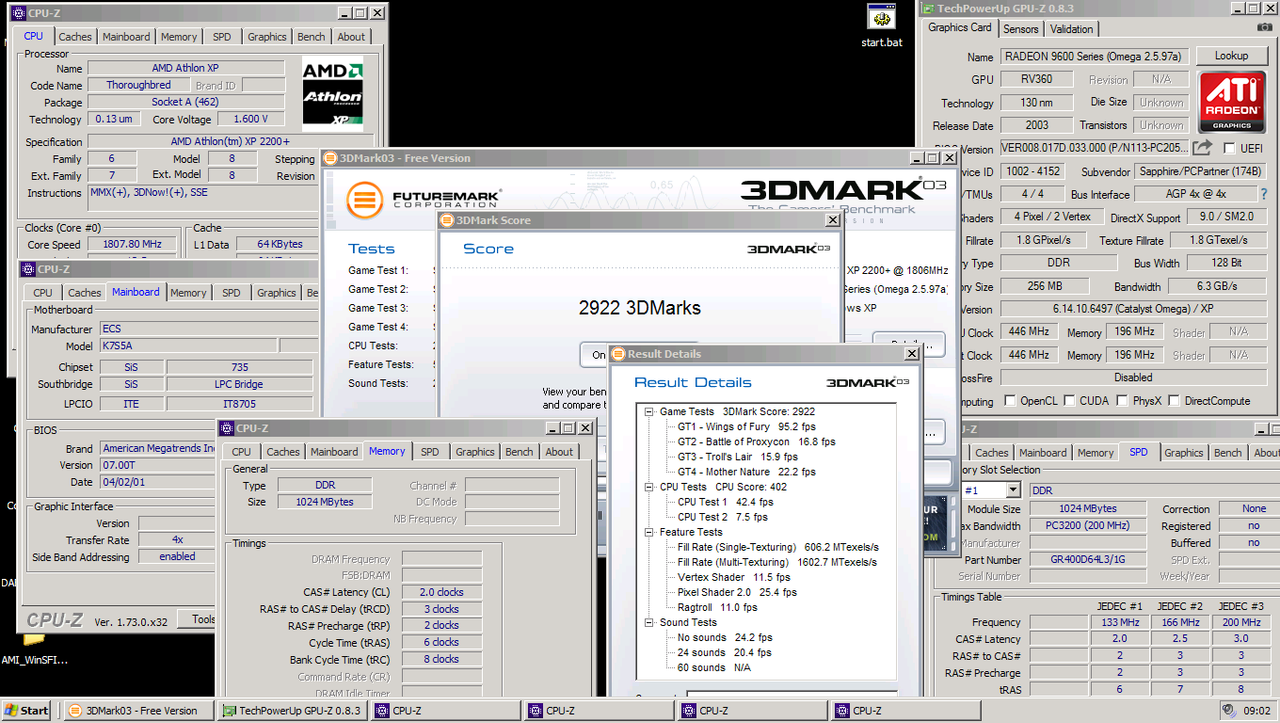The height and width of the screenshot is (723, 1280).
Task: Collapse the Game Tests branch in Result Details
Action: click(650, 411)
